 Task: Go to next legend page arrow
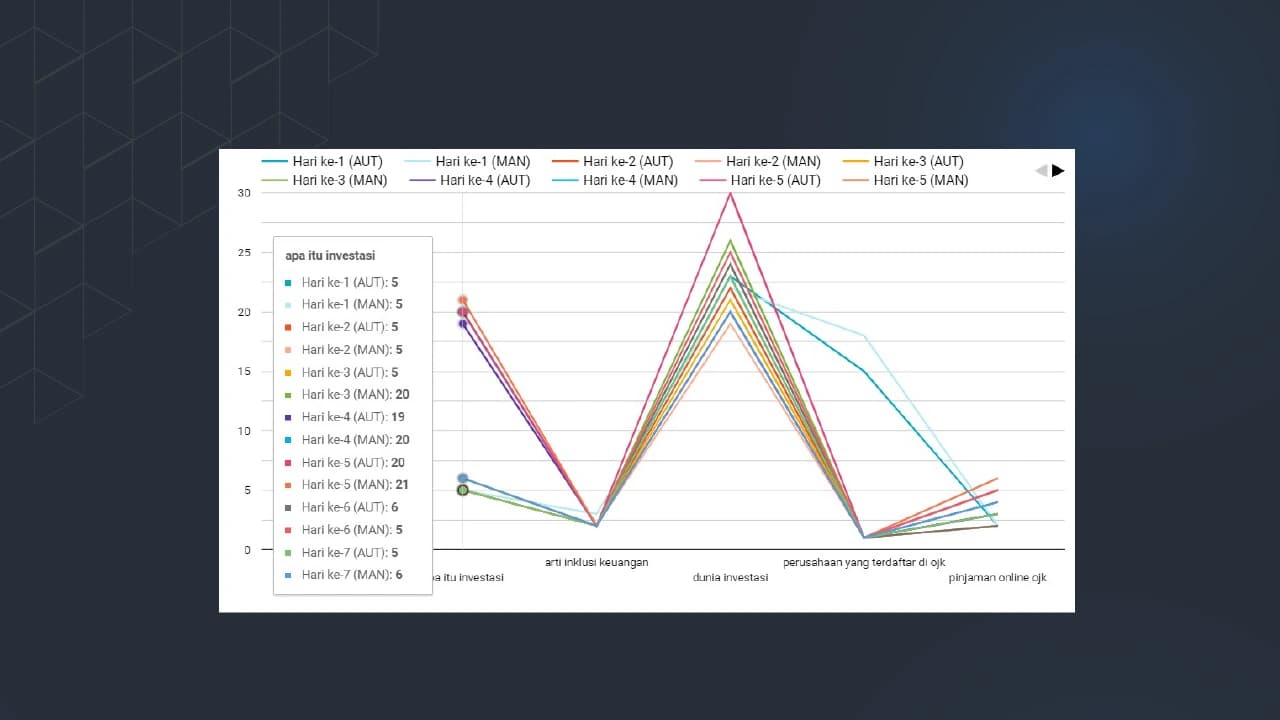pos(1058,171)
